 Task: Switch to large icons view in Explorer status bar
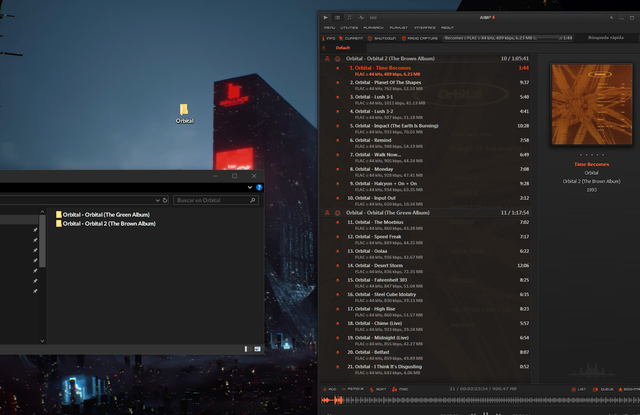point(257,349)
